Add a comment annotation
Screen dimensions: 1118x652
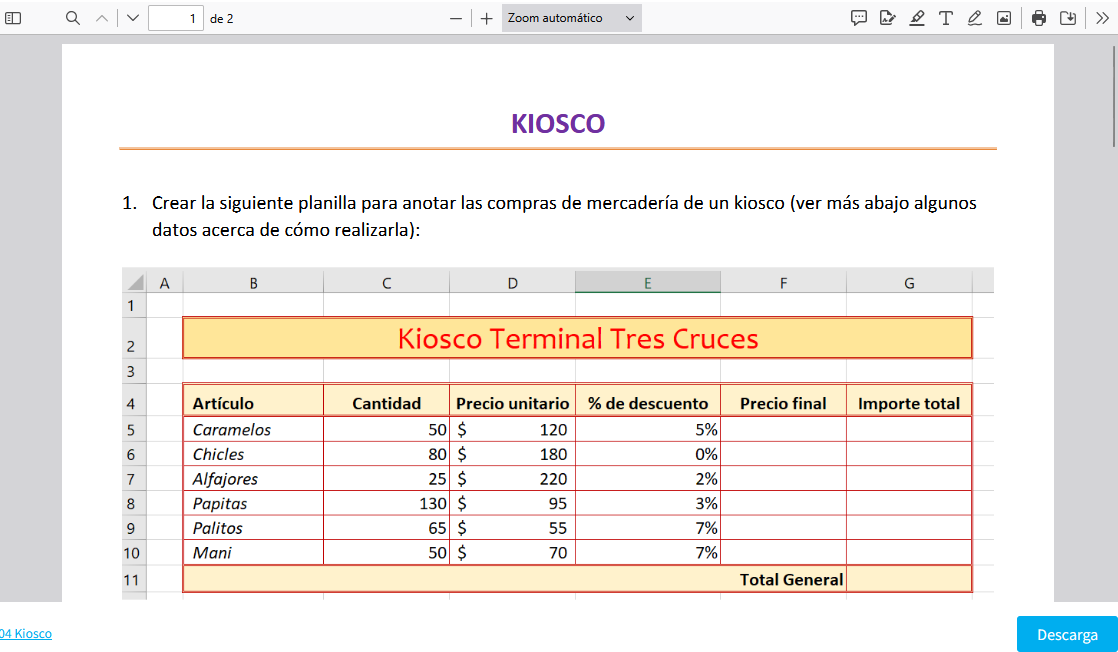pyautogui.click(x=858, y=18)
